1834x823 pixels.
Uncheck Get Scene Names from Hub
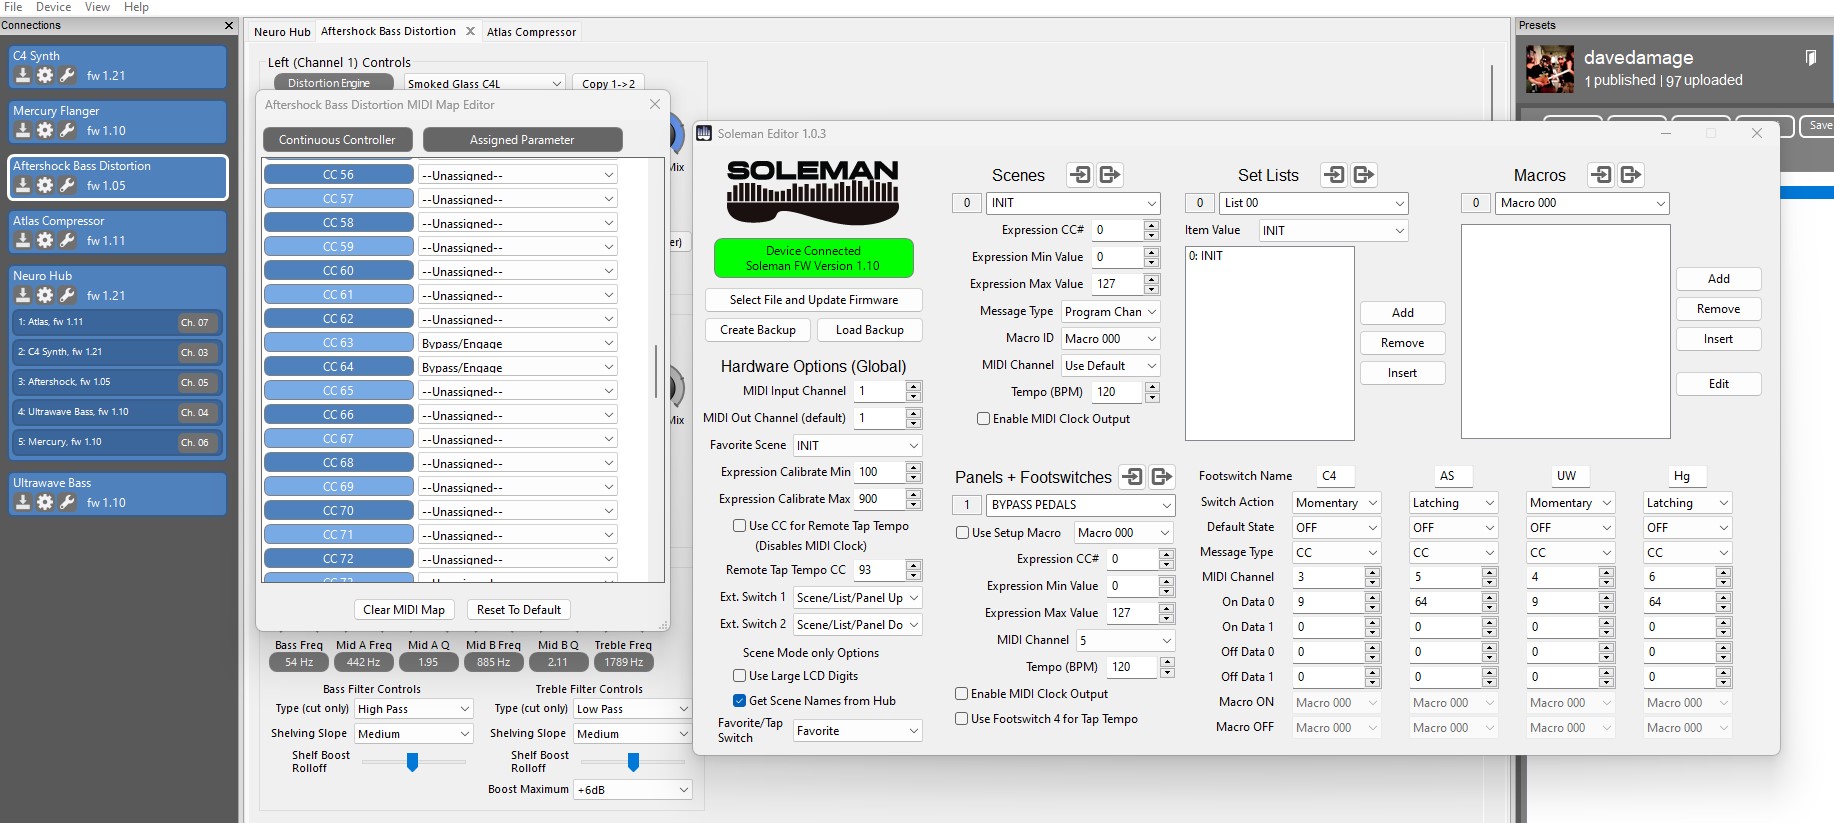(x=739, y=701)
